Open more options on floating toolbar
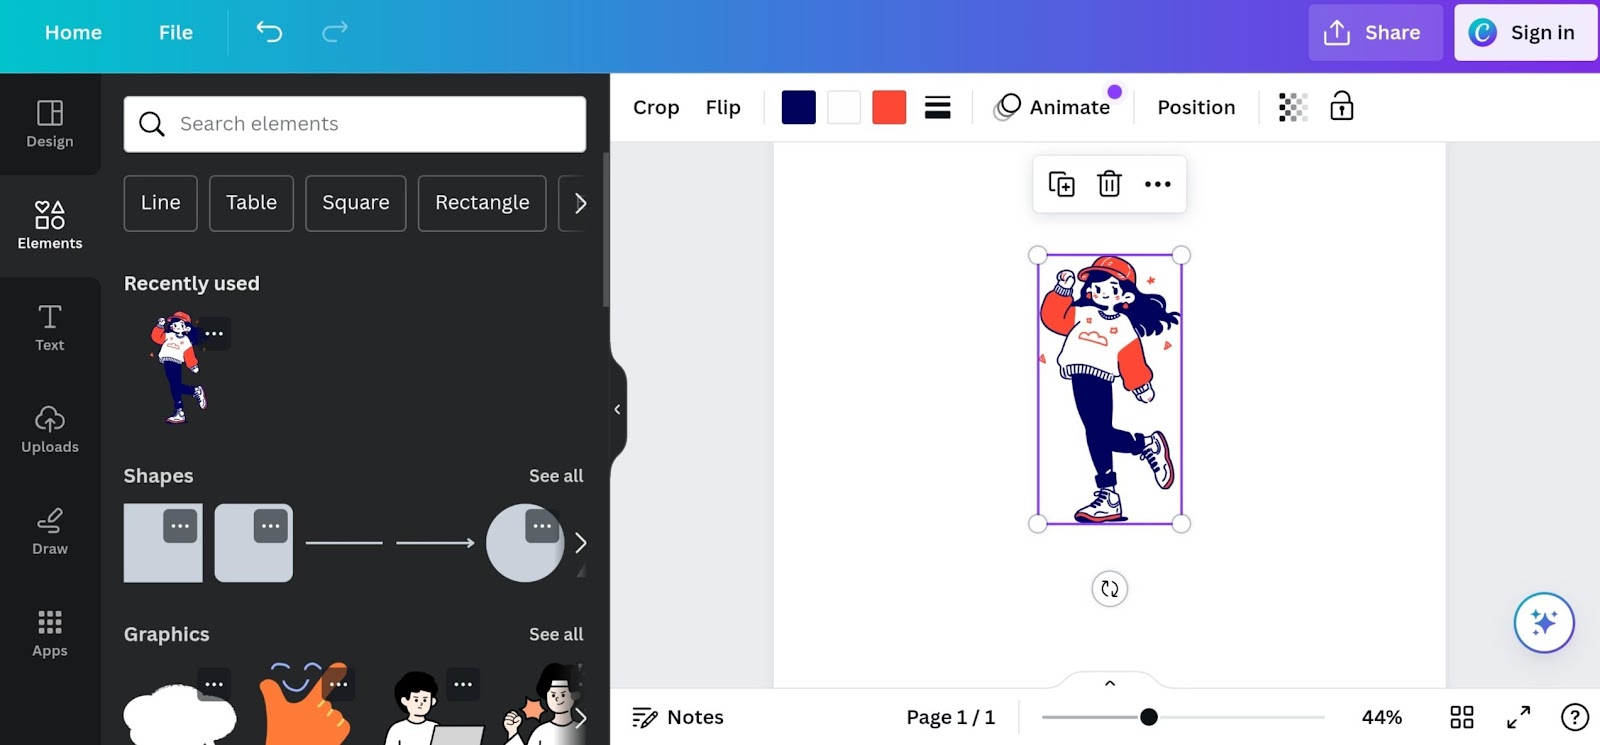This screenshot has width=1600, height=745. click(x=1158, y=184)
